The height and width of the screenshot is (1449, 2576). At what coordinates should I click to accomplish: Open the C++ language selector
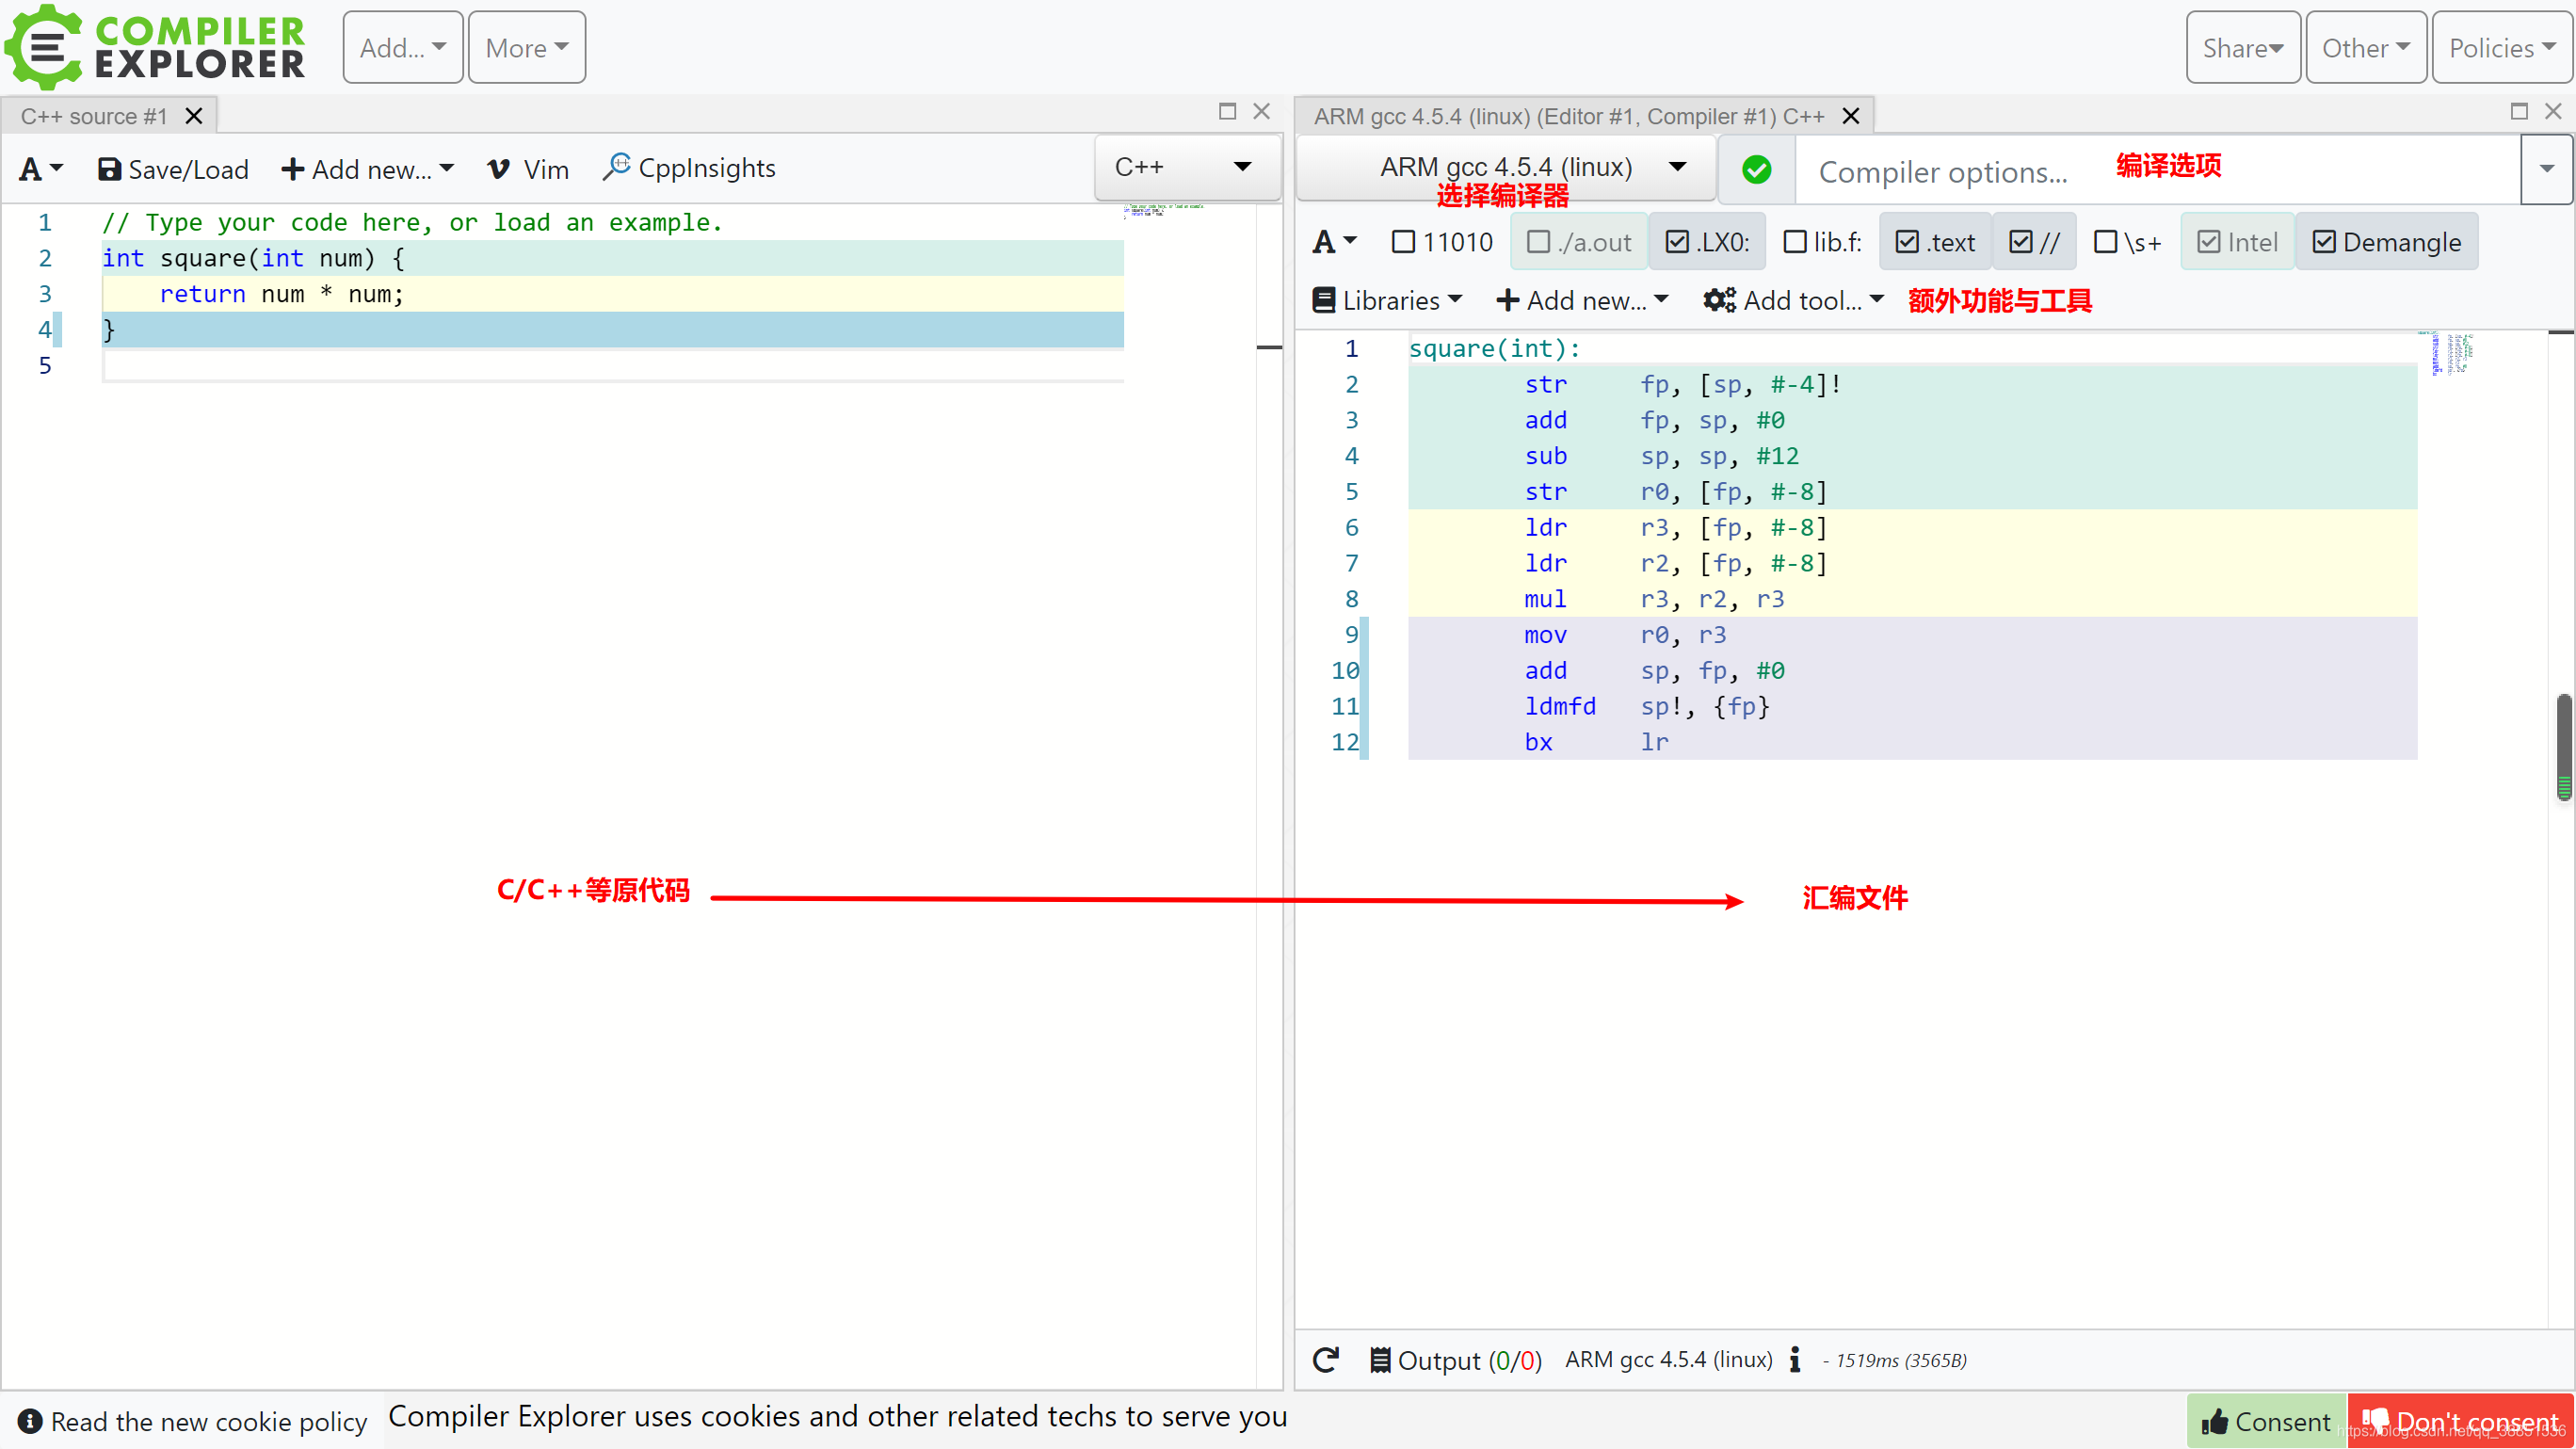(x=1186, y=167)
